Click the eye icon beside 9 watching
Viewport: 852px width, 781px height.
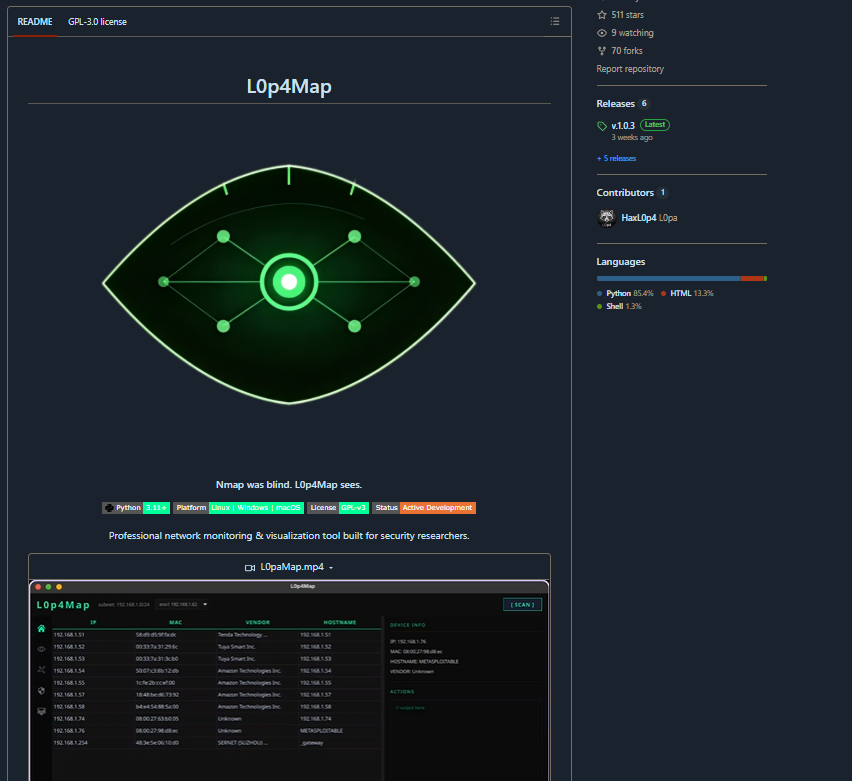602,33
